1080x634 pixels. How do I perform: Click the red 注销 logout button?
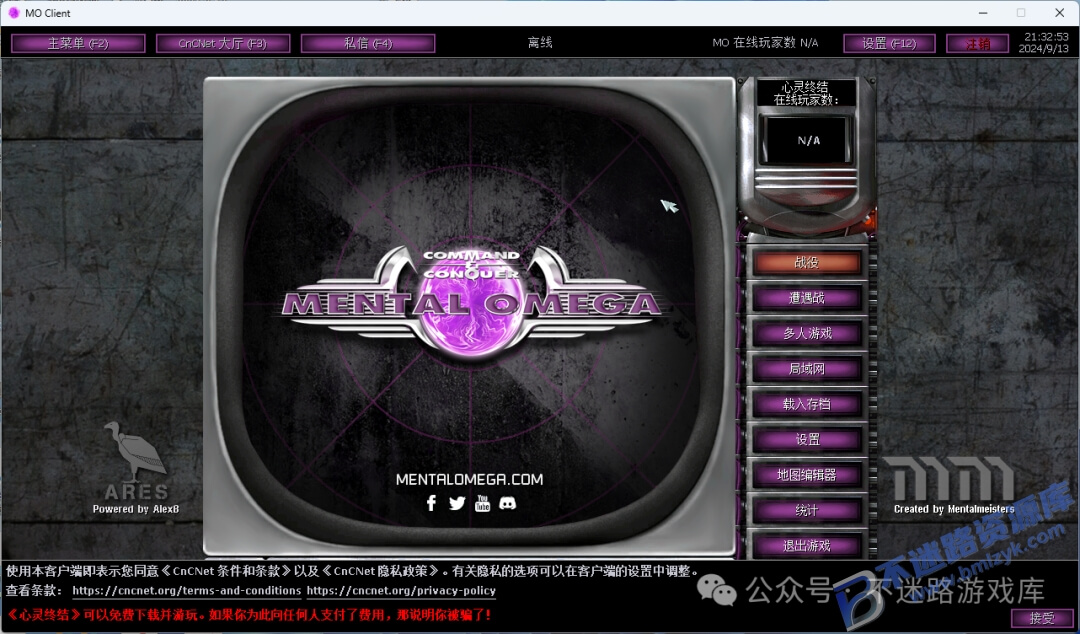[977, 43]
